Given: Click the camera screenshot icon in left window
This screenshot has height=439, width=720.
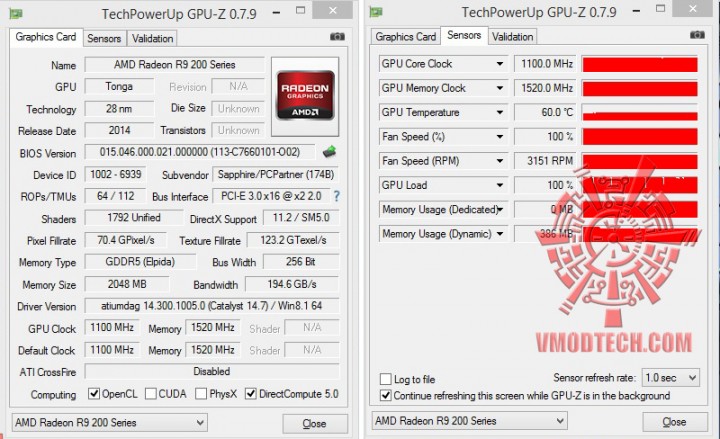Looking at the screenshot, I should coord(338,36).
